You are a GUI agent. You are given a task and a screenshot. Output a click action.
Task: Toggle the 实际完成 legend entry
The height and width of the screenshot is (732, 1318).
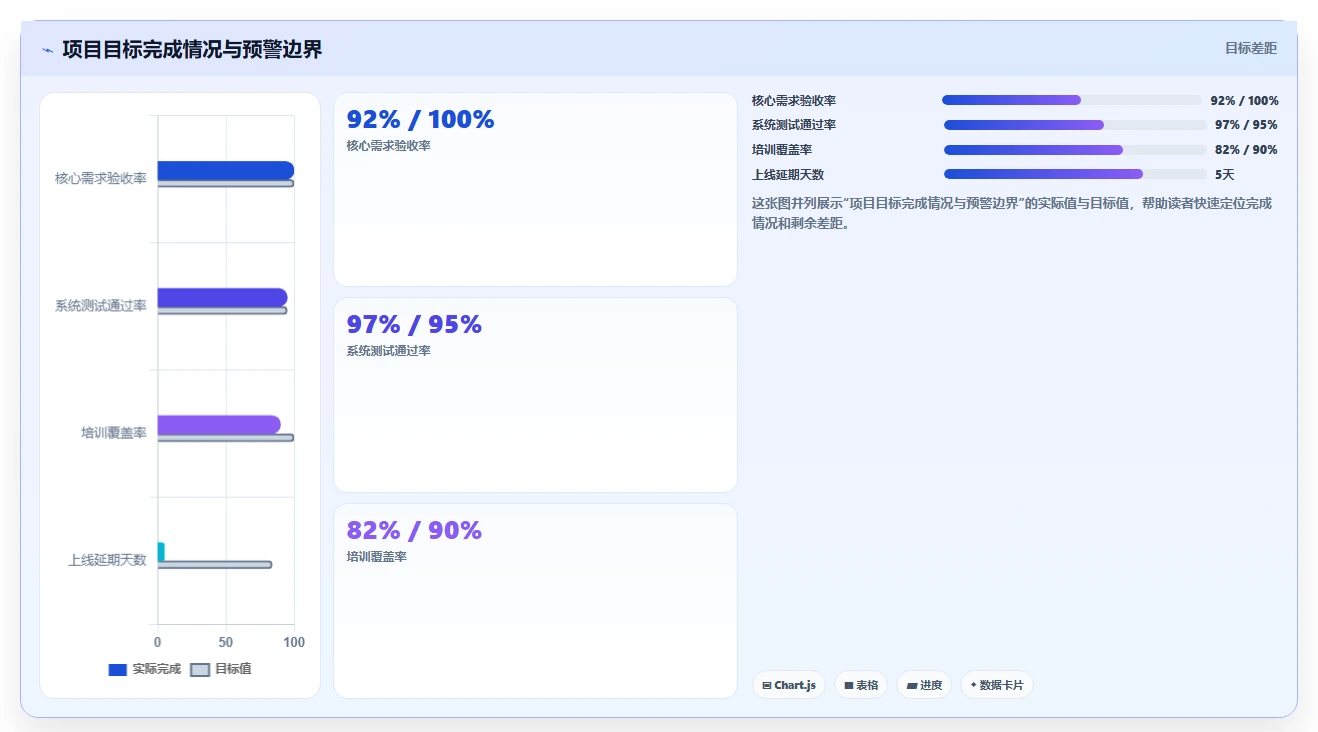click(145, 669)
